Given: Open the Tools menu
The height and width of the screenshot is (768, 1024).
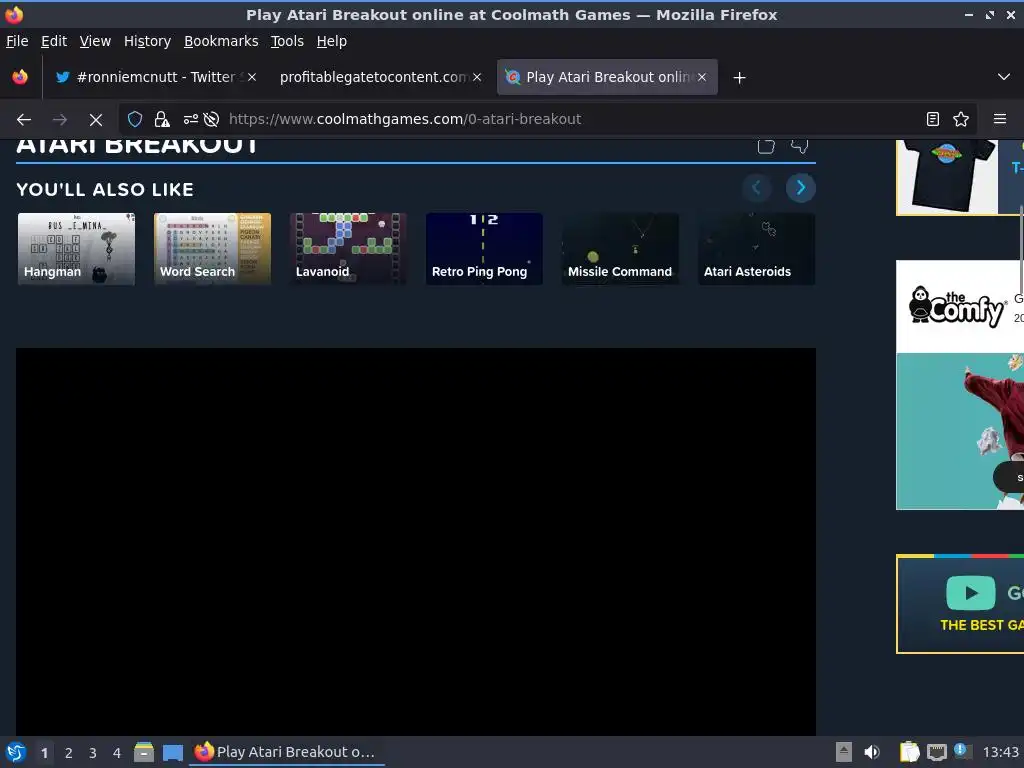Looking at the screenshot, I should pyautogui.click(x=287, y=41).
